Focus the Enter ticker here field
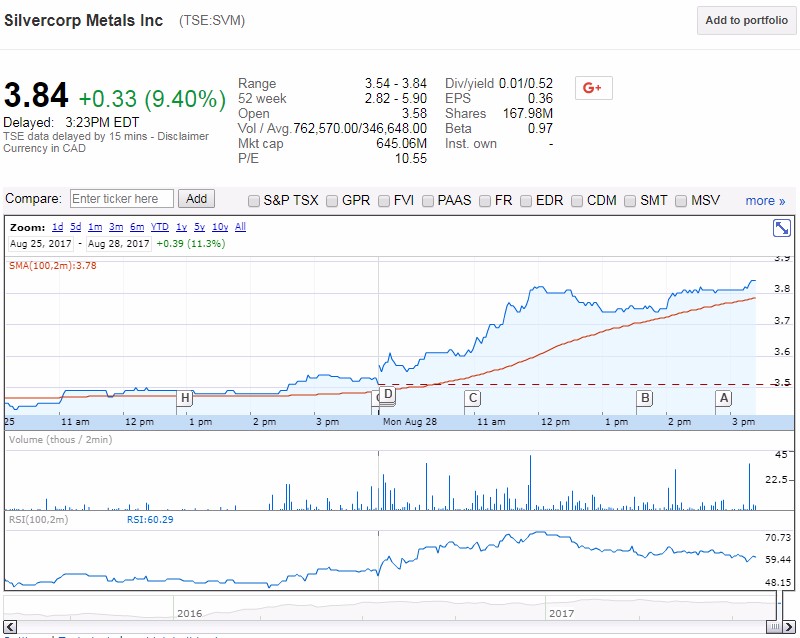 (122, 199)
